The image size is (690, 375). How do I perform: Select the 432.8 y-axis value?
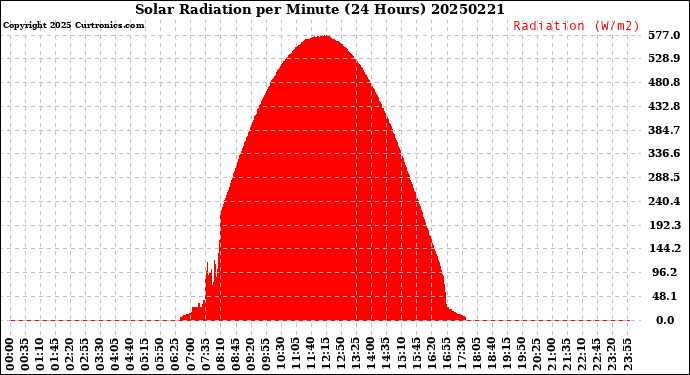(x=664, y=106)
